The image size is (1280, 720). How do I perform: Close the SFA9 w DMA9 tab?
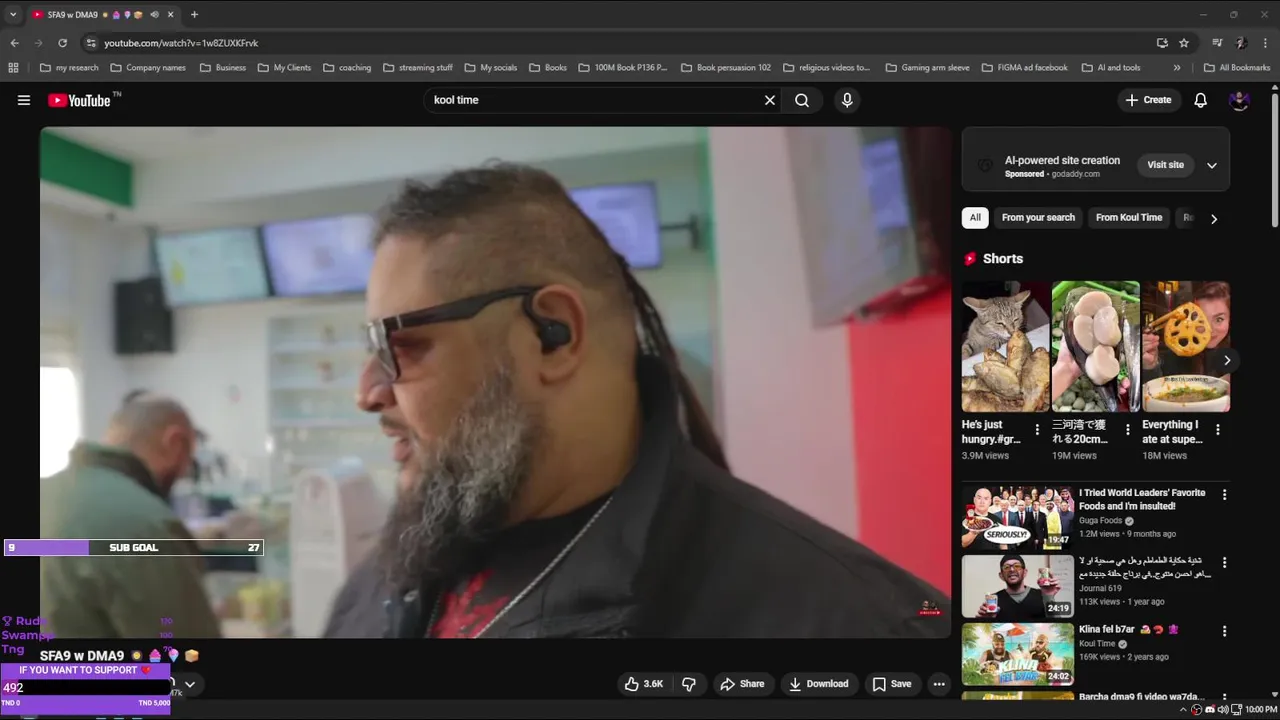tap(170, 15)
